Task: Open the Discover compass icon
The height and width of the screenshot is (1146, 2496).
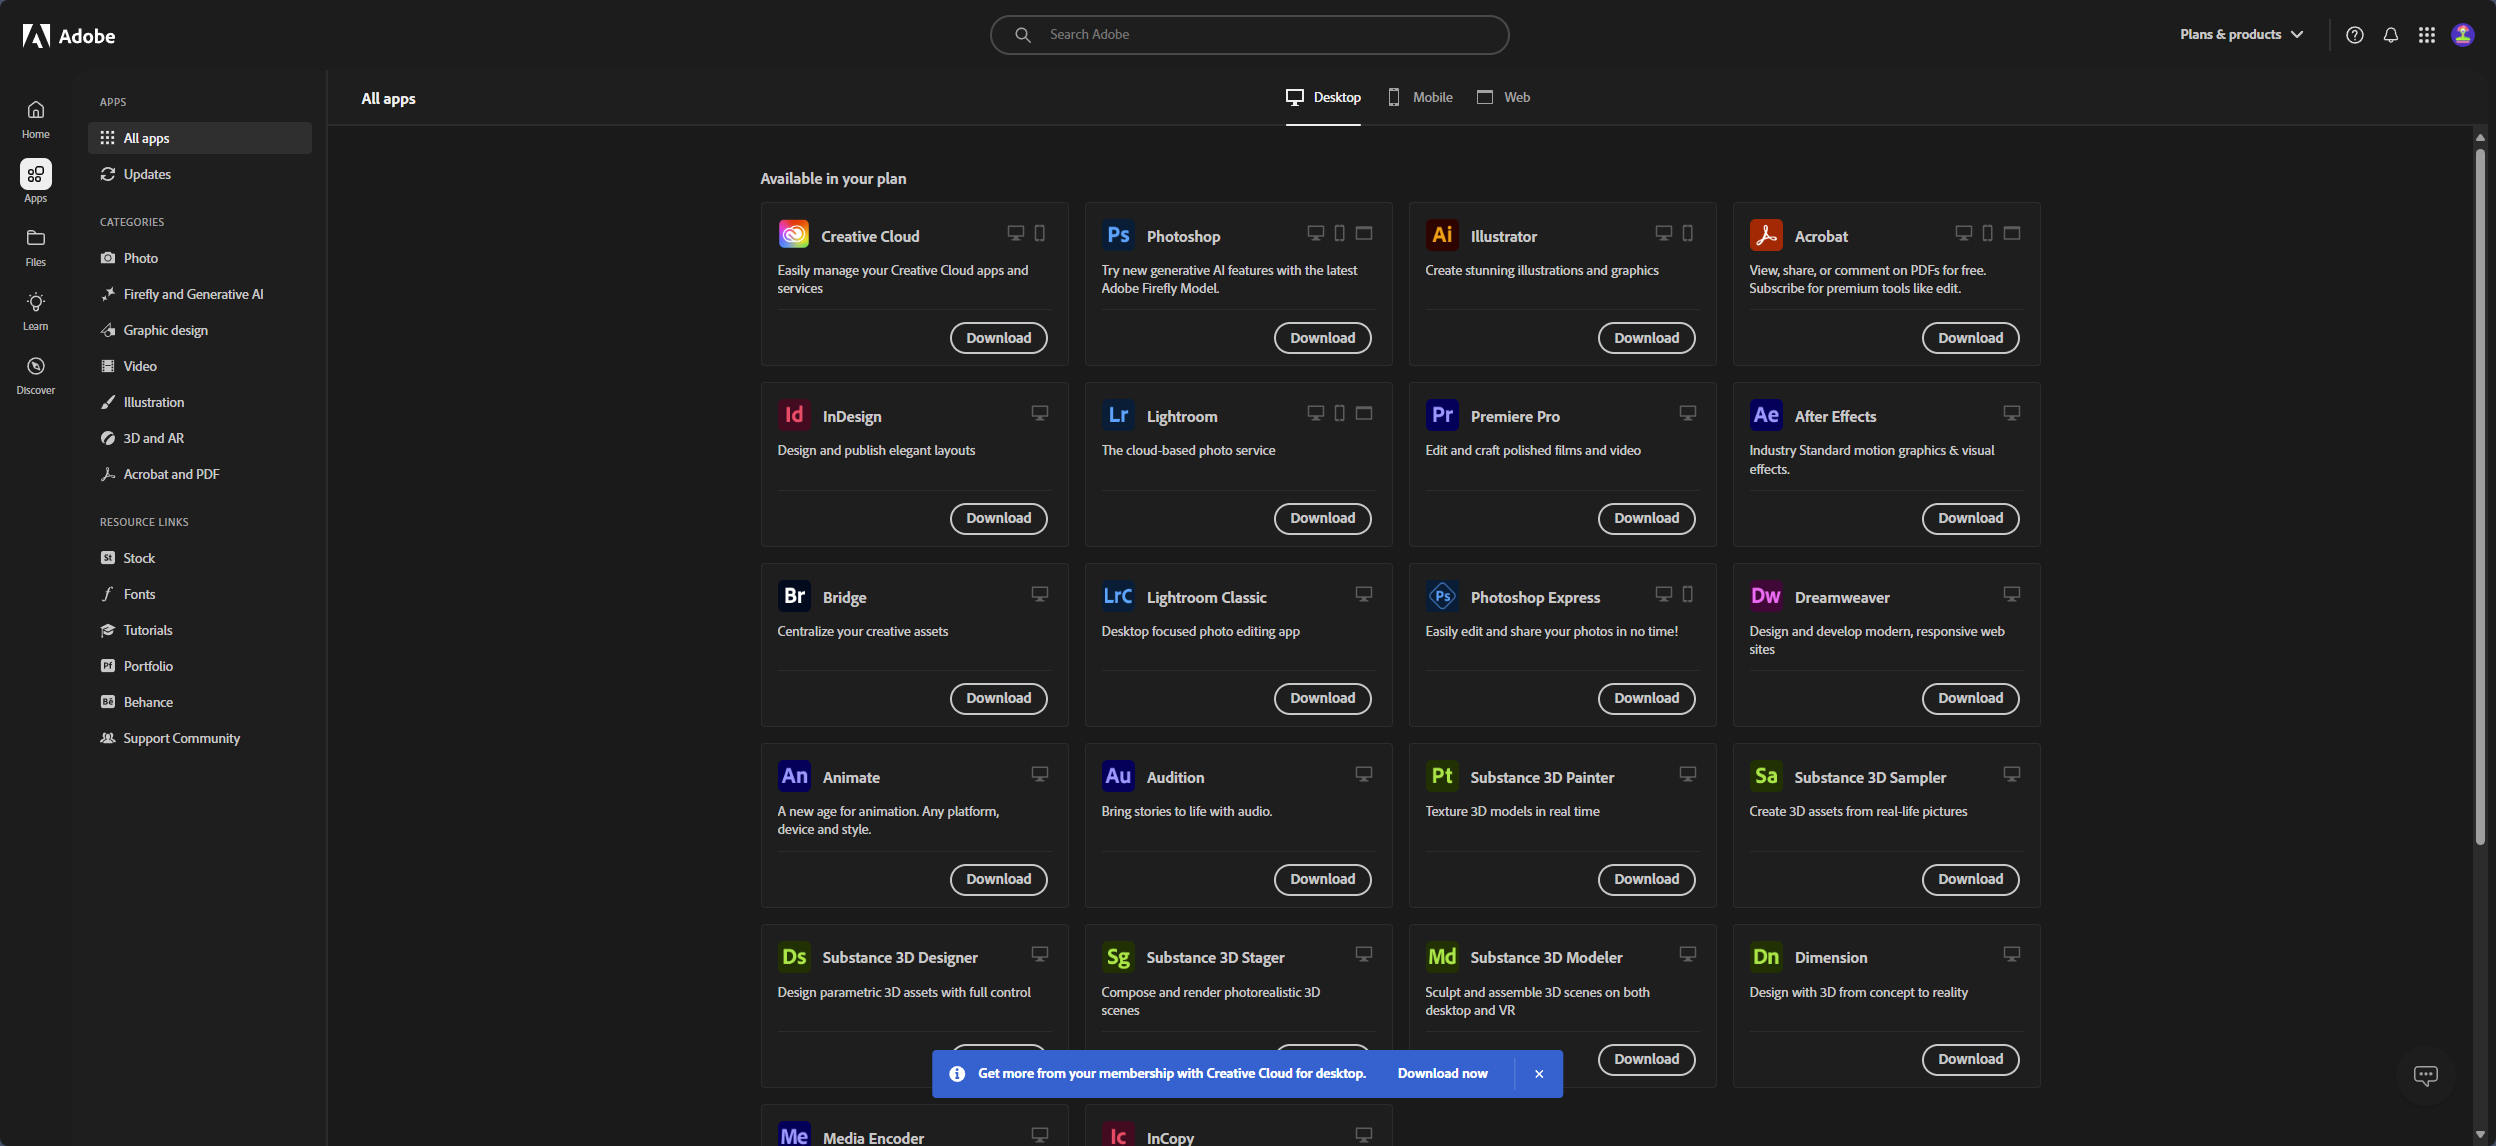Action: (x=36, y=366)
